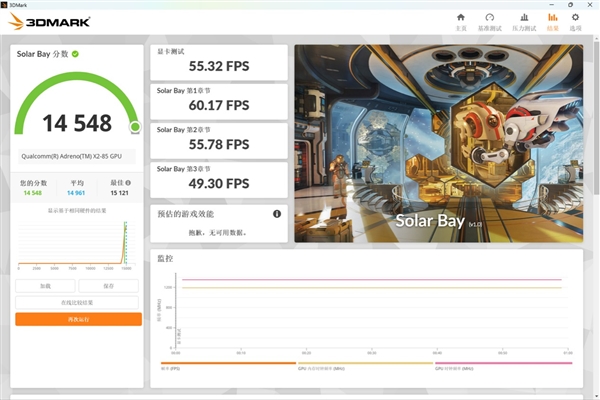This screenshot has height=400, width=600.
Task: Click the Solar Bay section 2 55.78 FPS
Action: coord(219,144)
